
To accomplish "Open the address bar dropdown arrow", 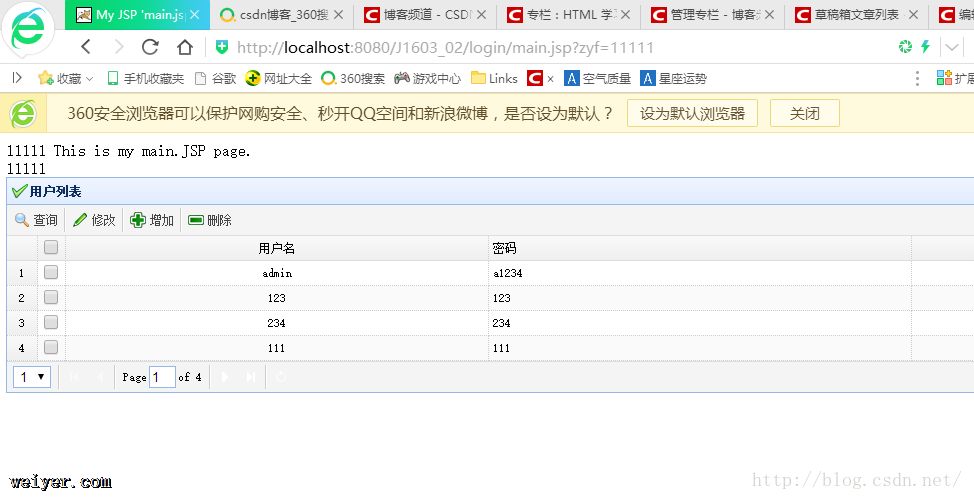I will click(x=952, y=47).
